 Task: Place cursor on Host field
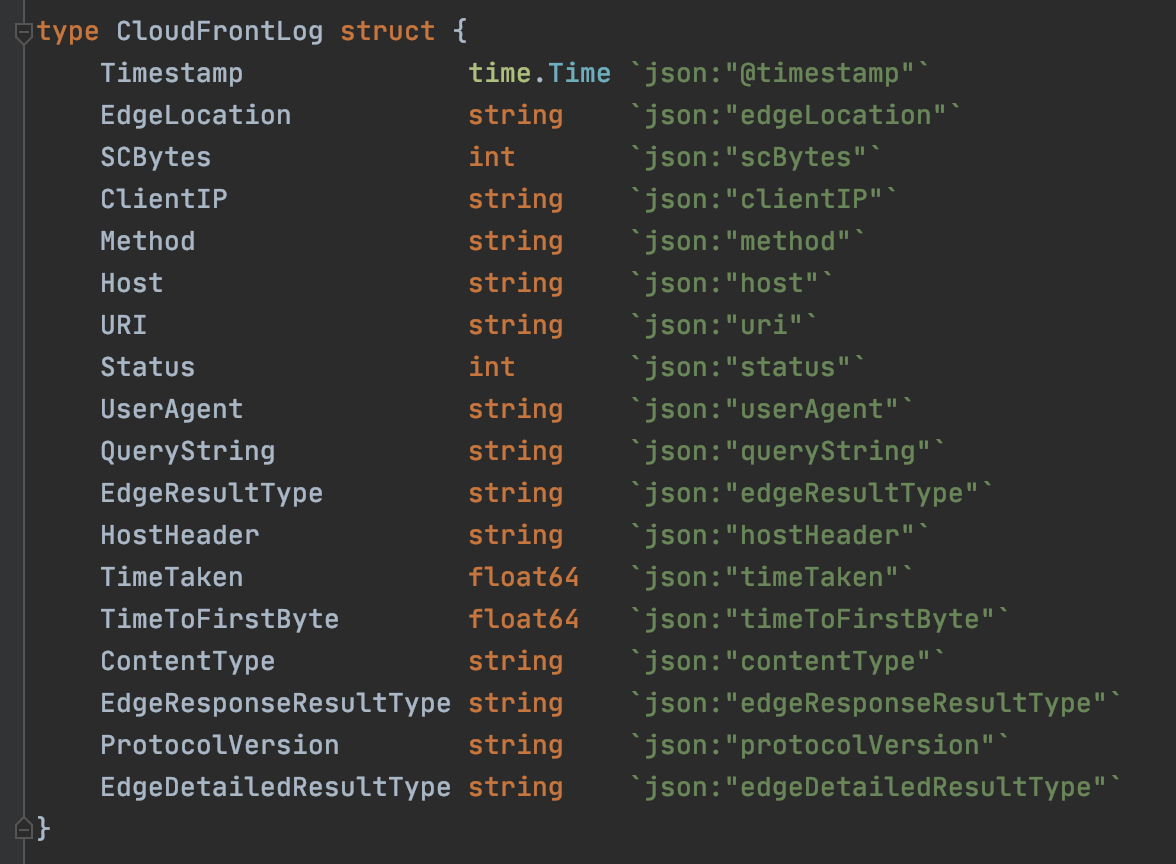tap(132, 284)
